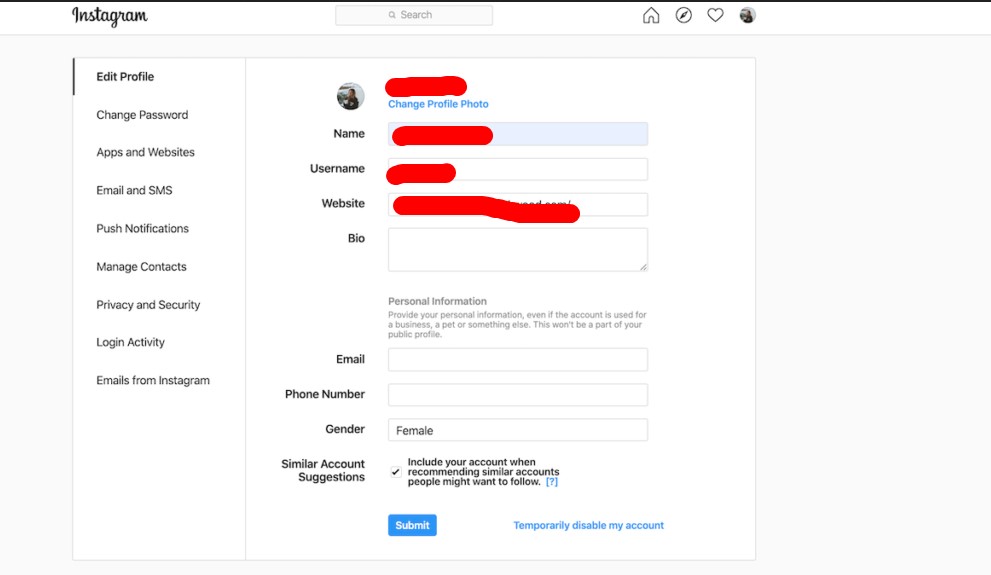
Task: Click the profile photo thumbnail in form
Action: (350, 97)
